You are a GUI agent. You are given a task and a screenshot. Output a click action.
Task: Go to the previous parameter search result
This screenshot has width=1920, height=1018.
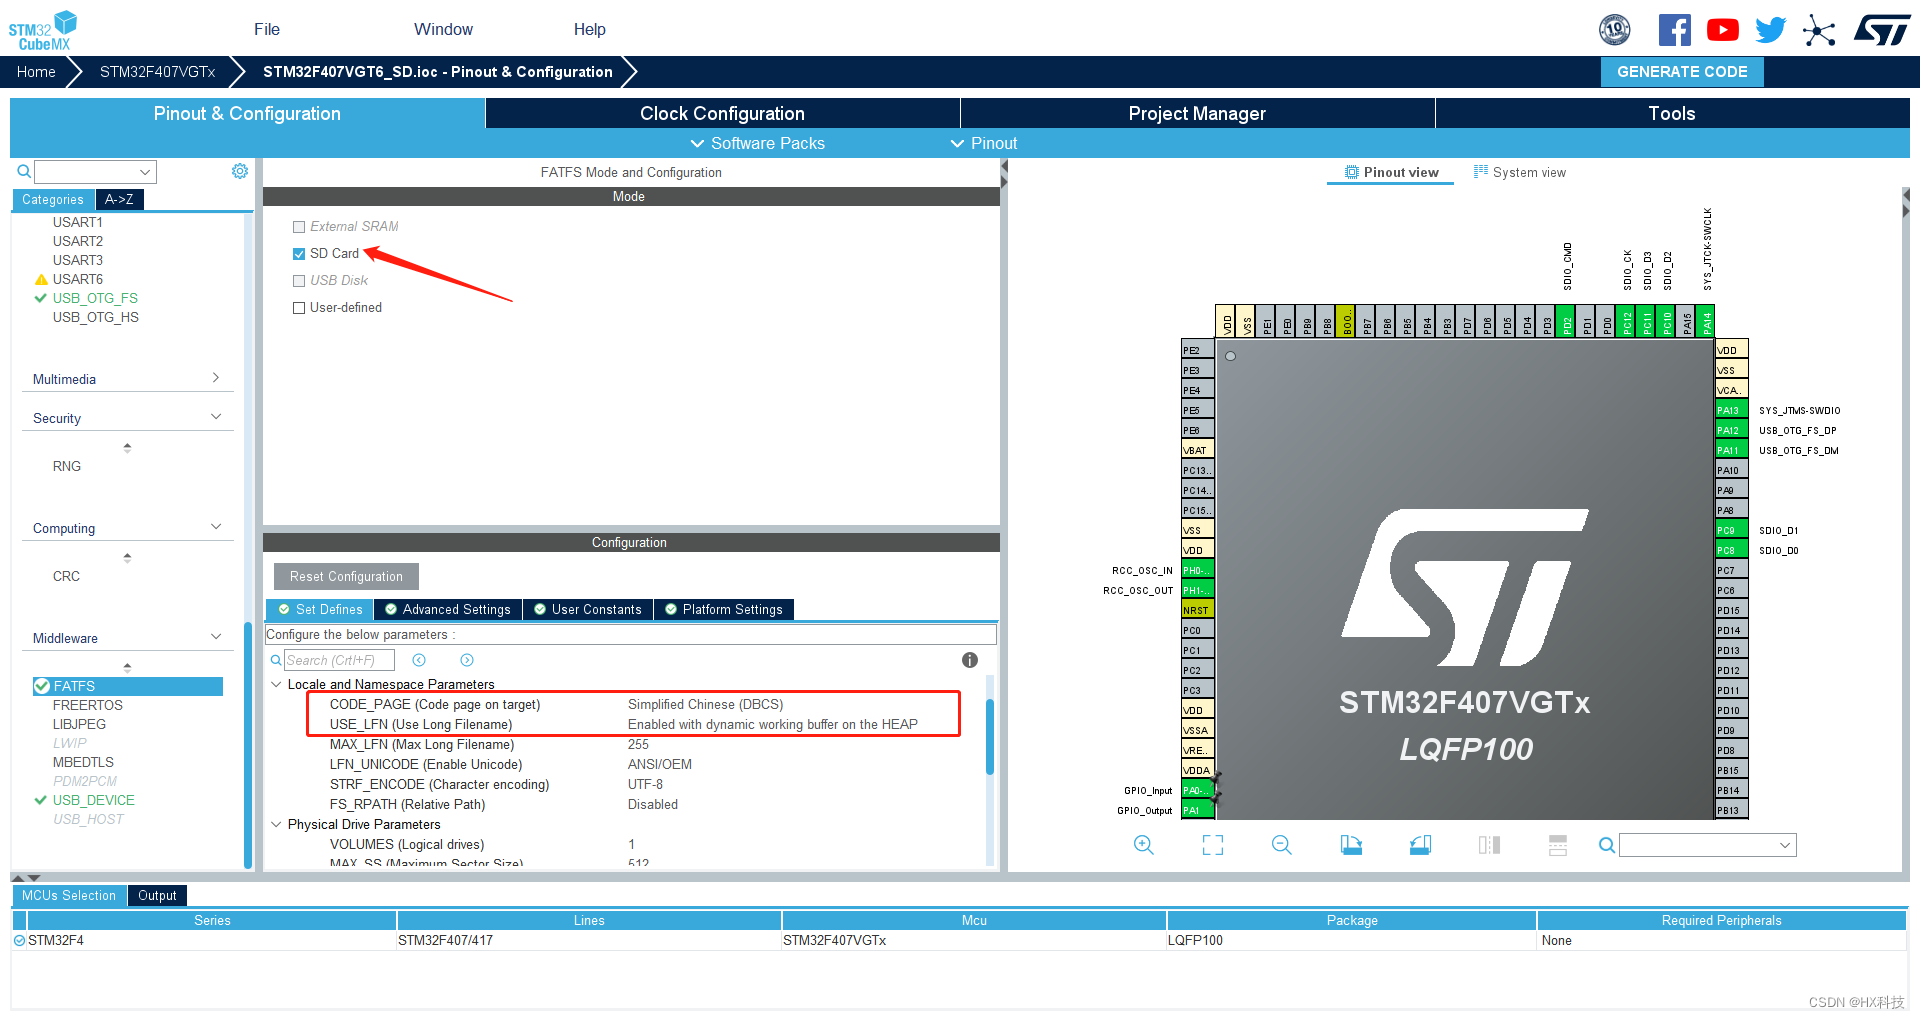pos(419,660)
